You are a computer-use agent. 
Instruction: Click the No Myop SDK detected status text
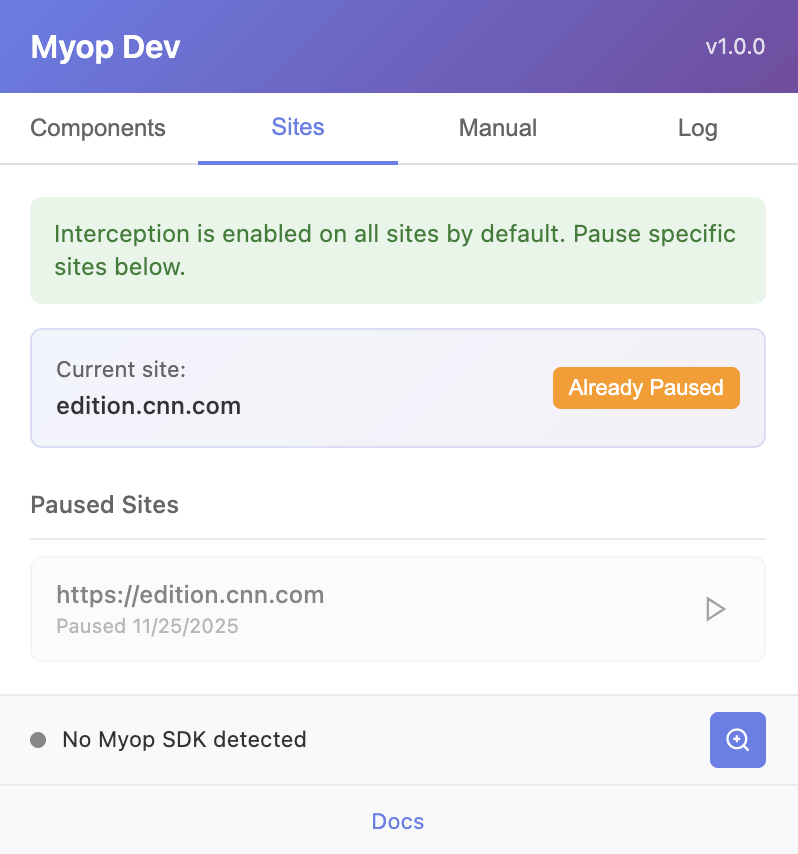(183, 740)
